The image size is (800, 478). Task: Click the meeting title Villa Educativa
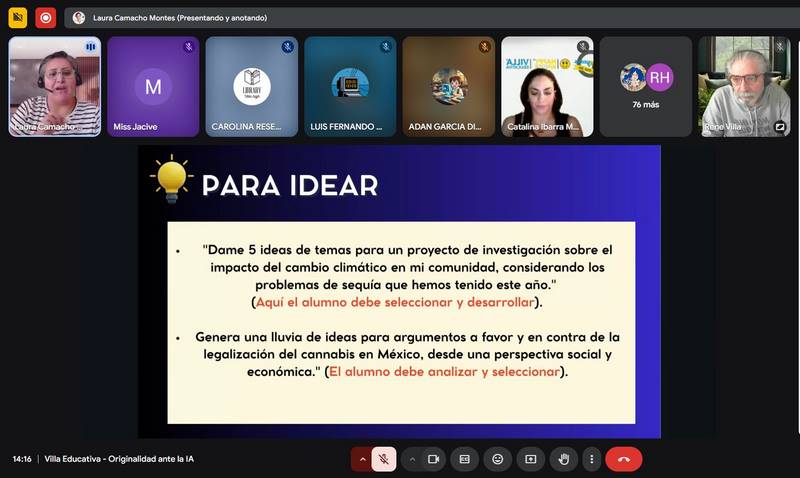tap(119, 459)
